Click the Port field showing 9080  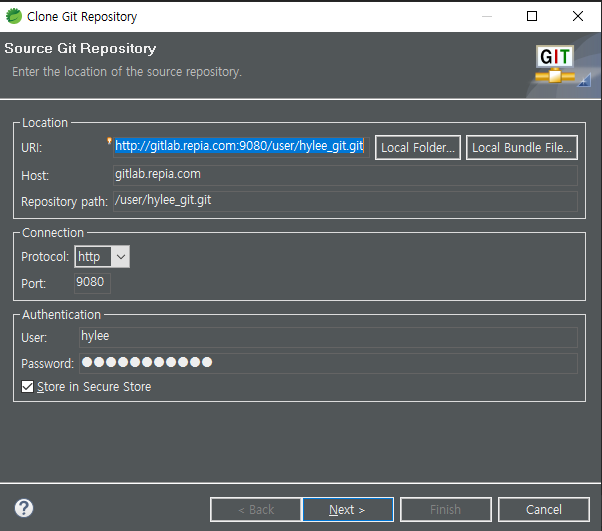(x=93, y=283)
